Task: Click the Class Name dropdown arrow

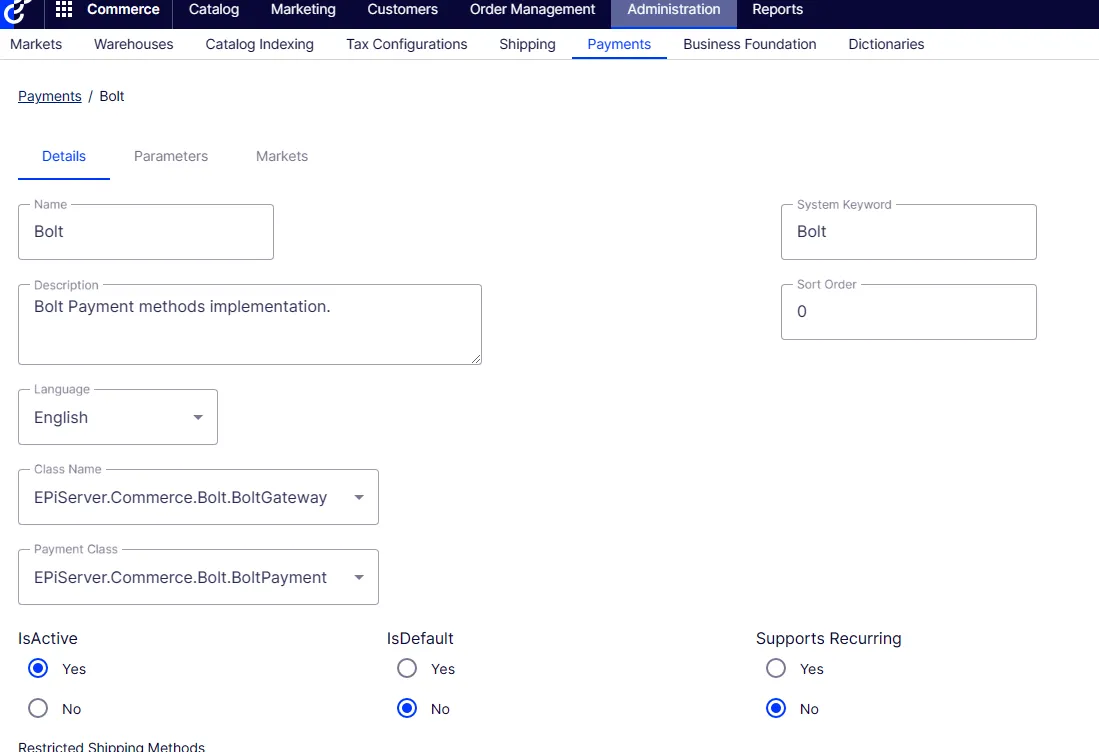Action: click(359, 497)
